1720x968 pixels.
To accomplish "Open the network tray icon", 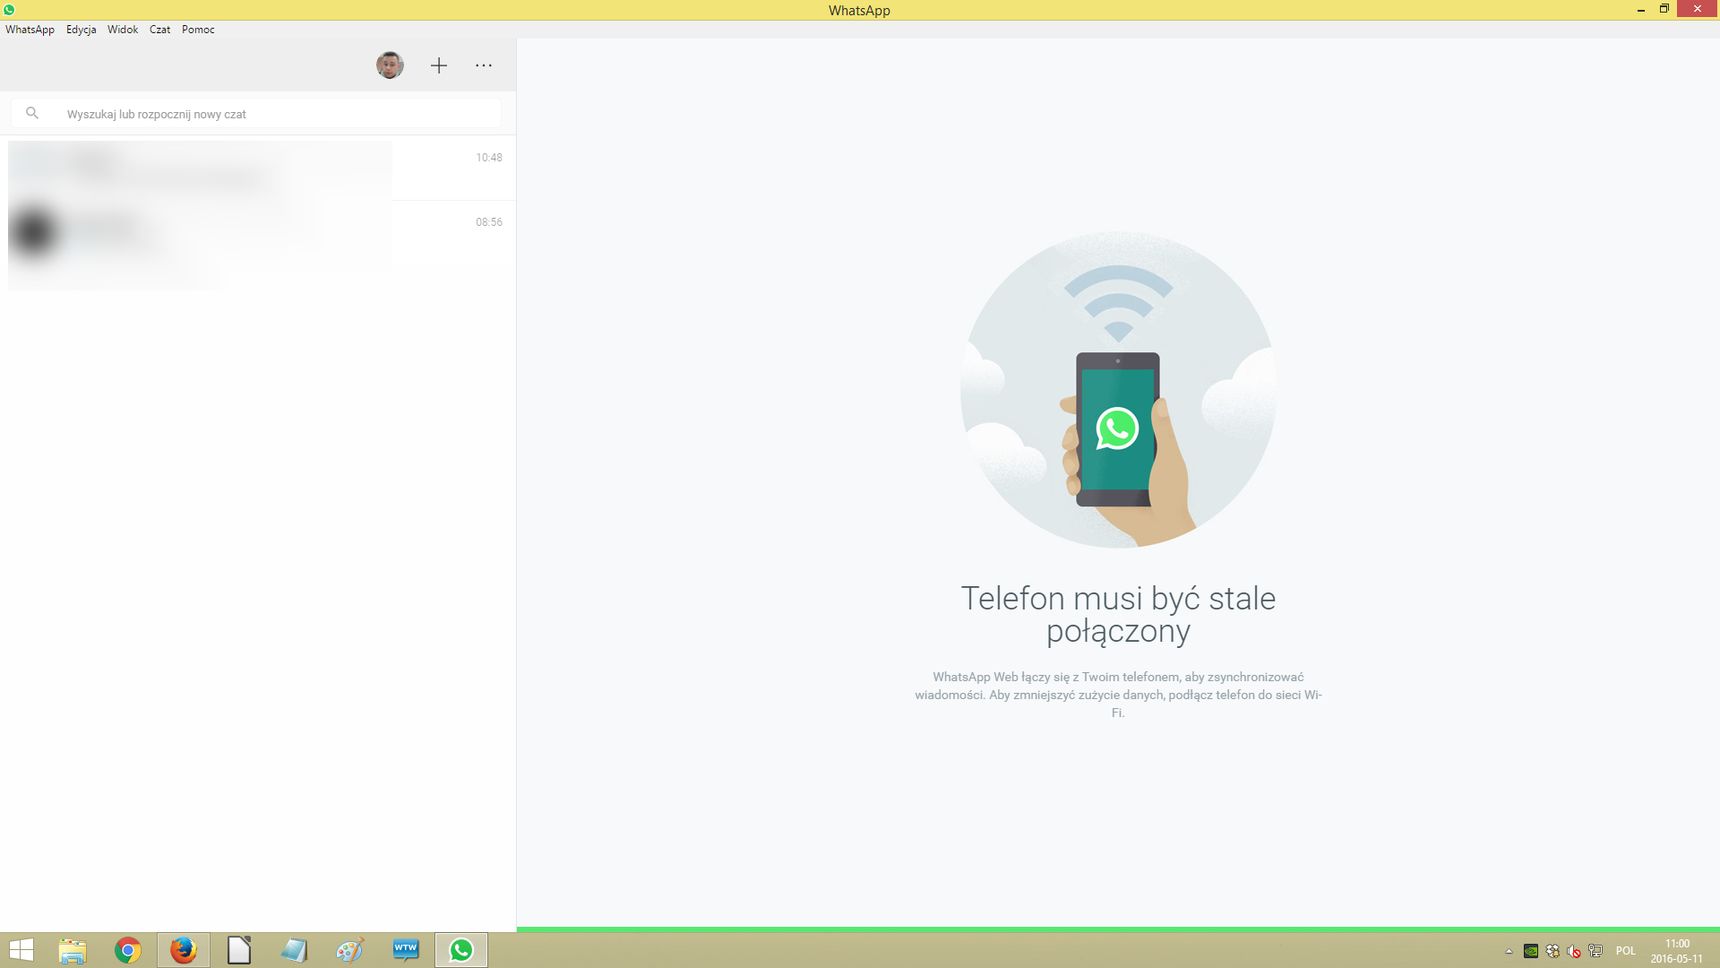I will point(1595,951).
